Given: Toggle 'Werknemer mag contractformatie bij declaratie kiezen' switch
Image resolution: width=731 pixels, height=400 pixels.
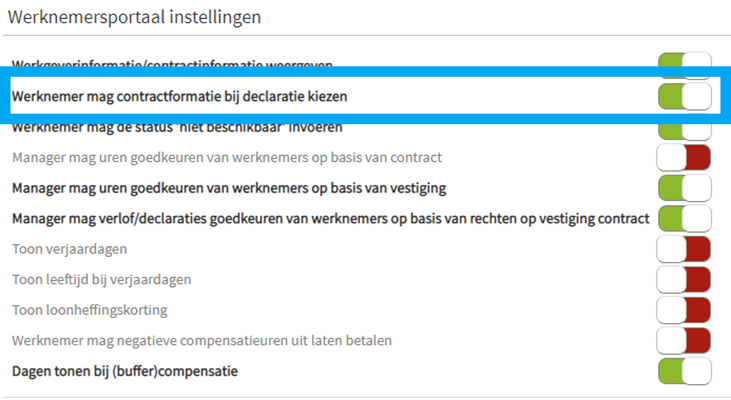Looking at the screenshot, I should pyautogui.click(x=684, y=97).
